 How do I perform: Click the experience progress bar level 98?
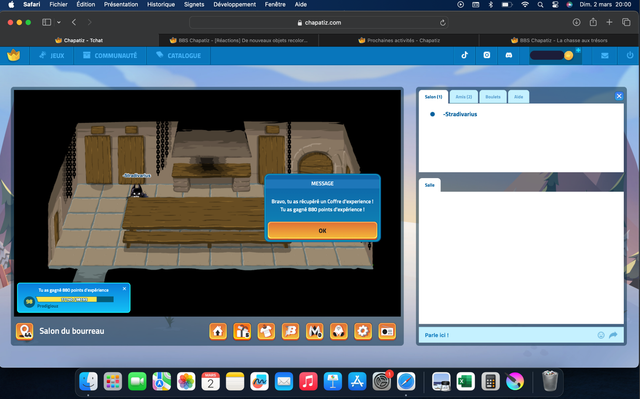[x=75, y=299]
